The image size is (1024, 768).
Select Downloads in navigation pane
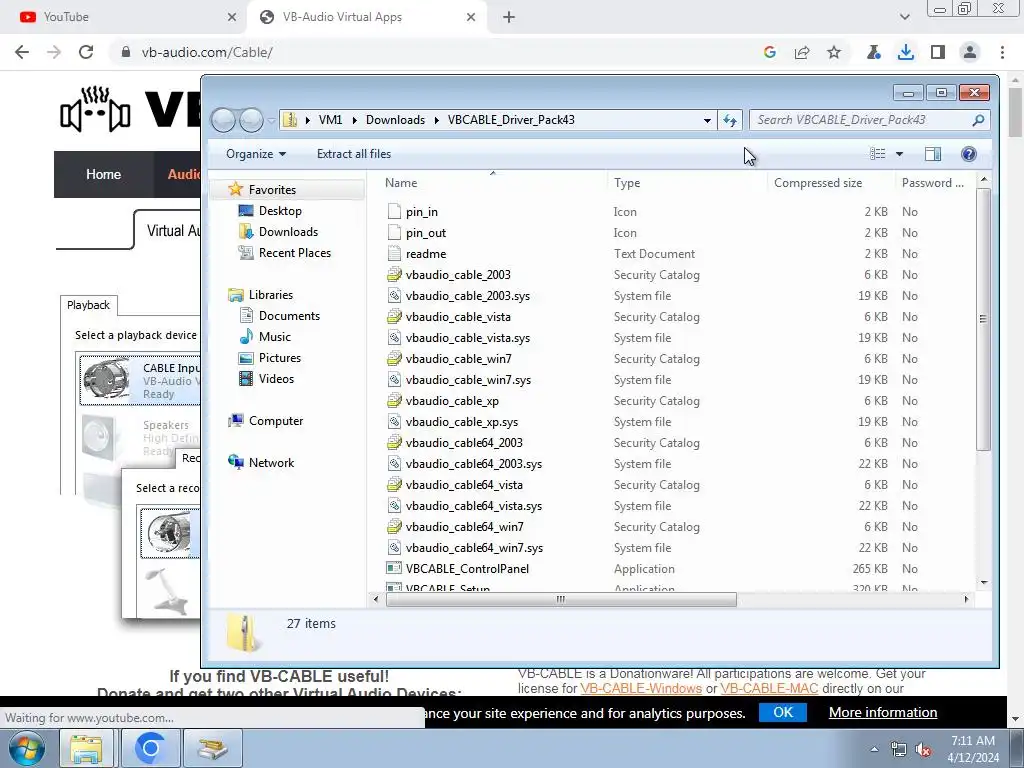click(x=288, y=232)
